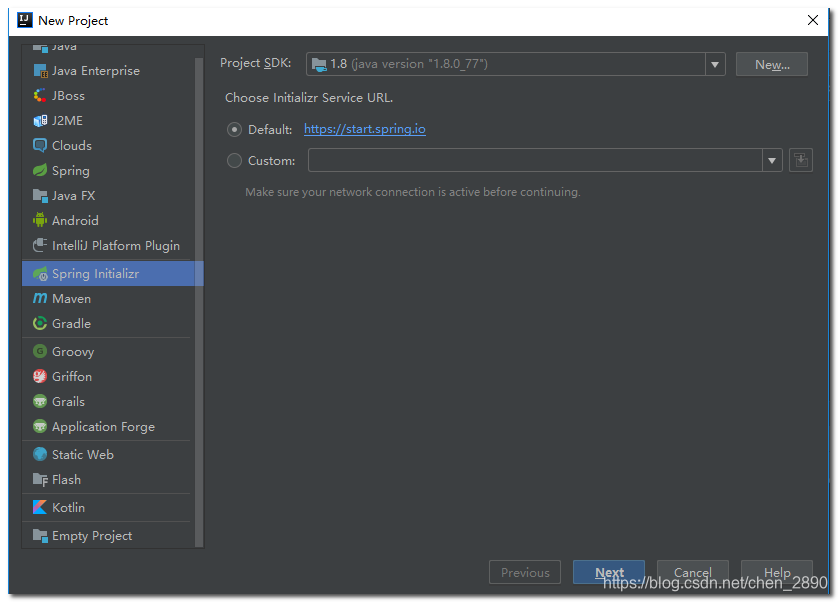Select the Static Web label
The image size is (838, 602).
click(82, 454)
